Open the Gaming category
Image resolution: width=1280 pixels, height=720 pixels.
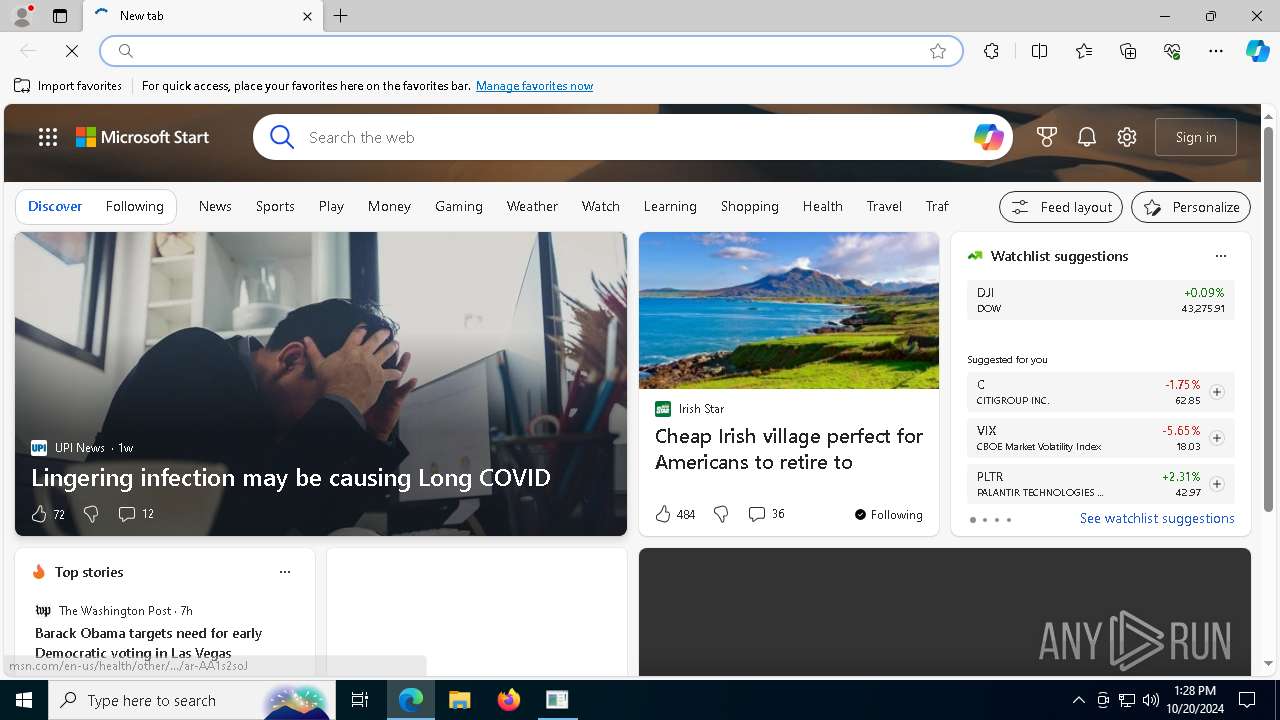point(459,206)
